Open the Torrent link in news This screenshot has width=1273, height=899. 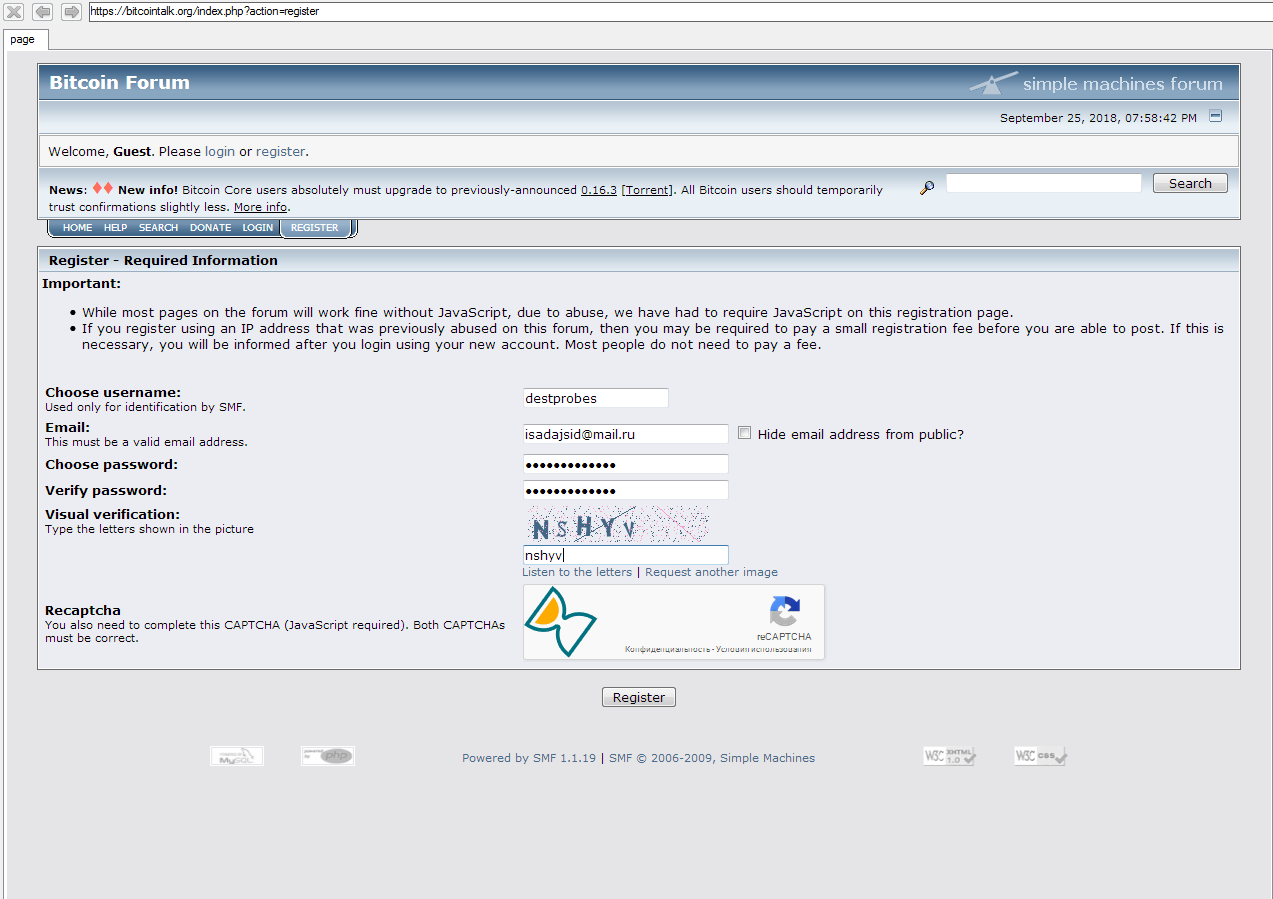pos(648,190)
